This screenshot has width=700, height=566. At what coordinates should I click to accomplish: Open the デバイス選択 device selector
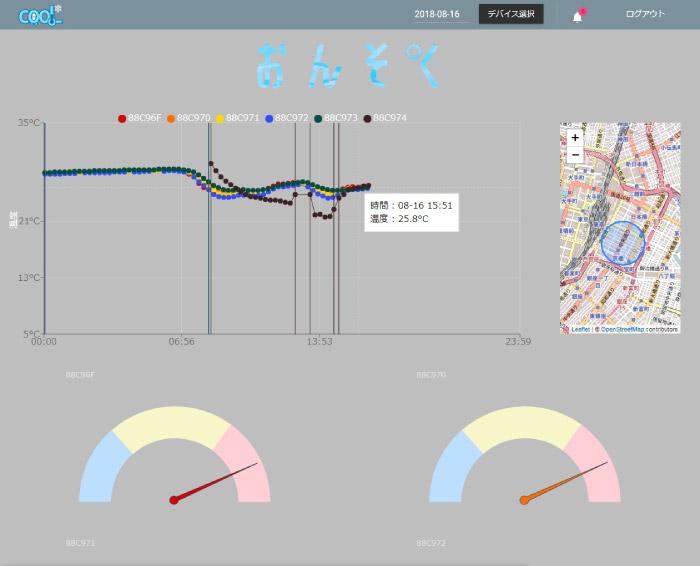tap(511, 14)
